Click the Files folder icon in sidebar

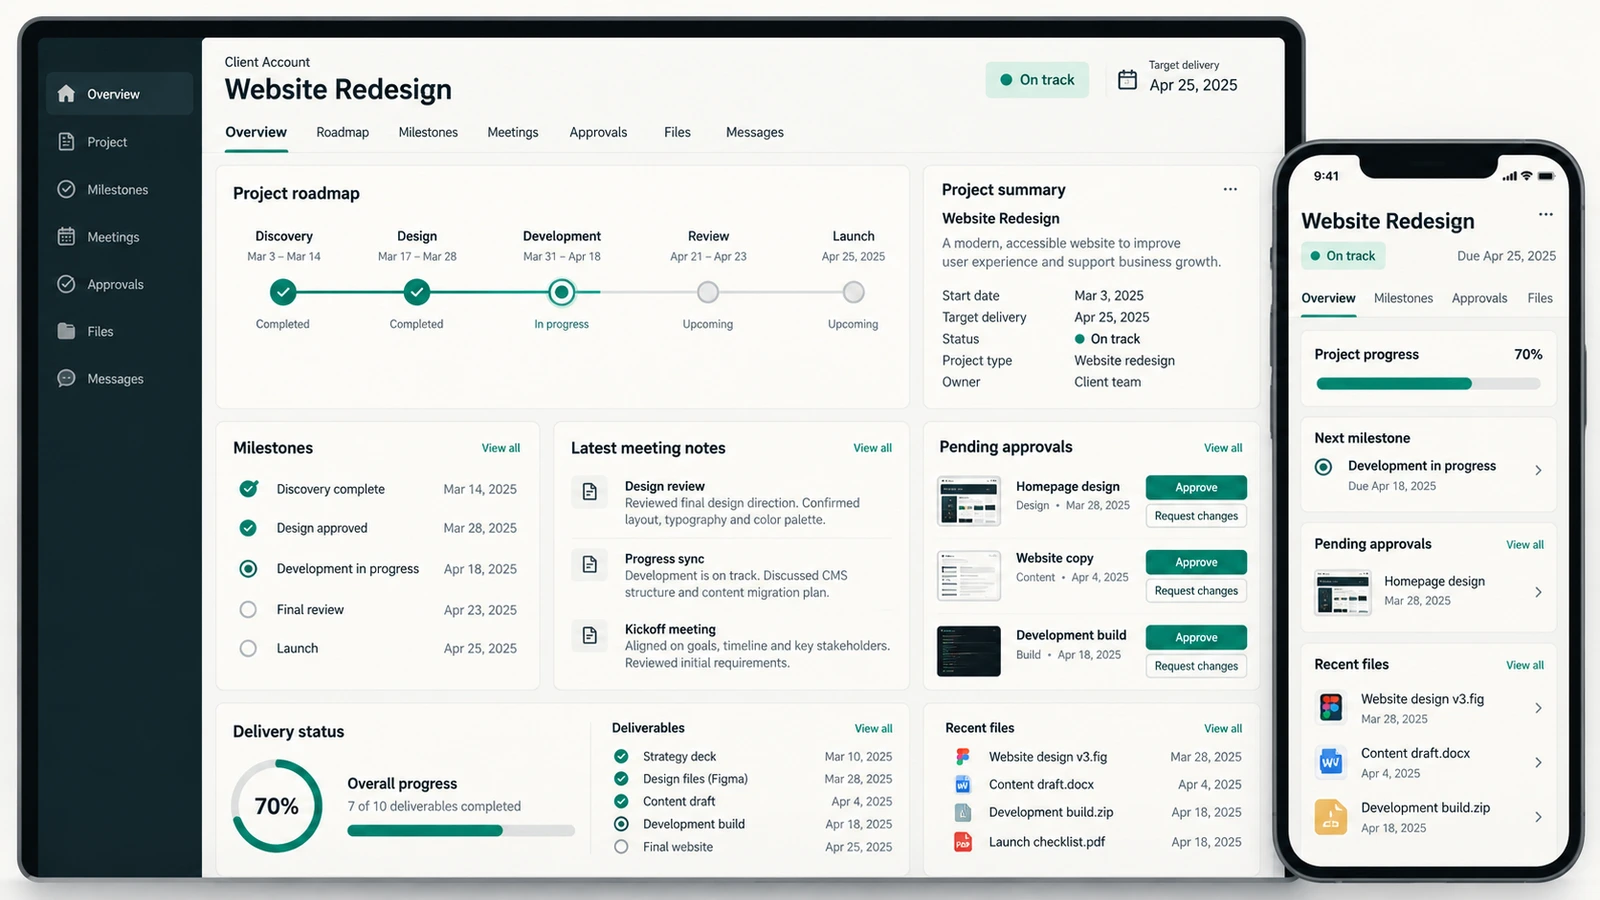(x=66, y=331)
